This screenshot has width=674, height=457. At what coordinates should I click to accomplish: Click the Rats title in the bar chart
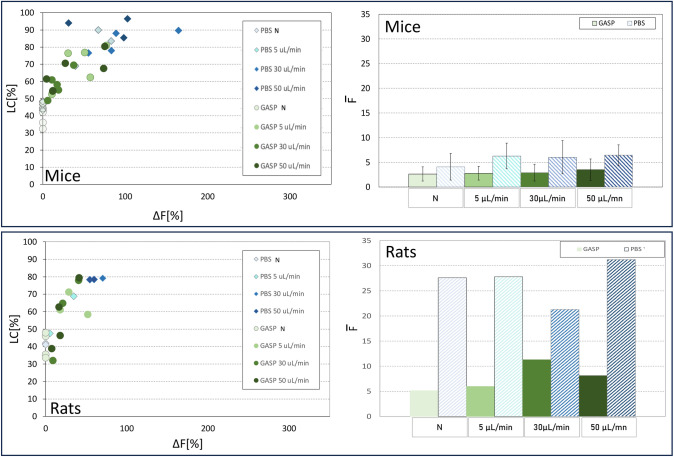(x=401, y=252)
